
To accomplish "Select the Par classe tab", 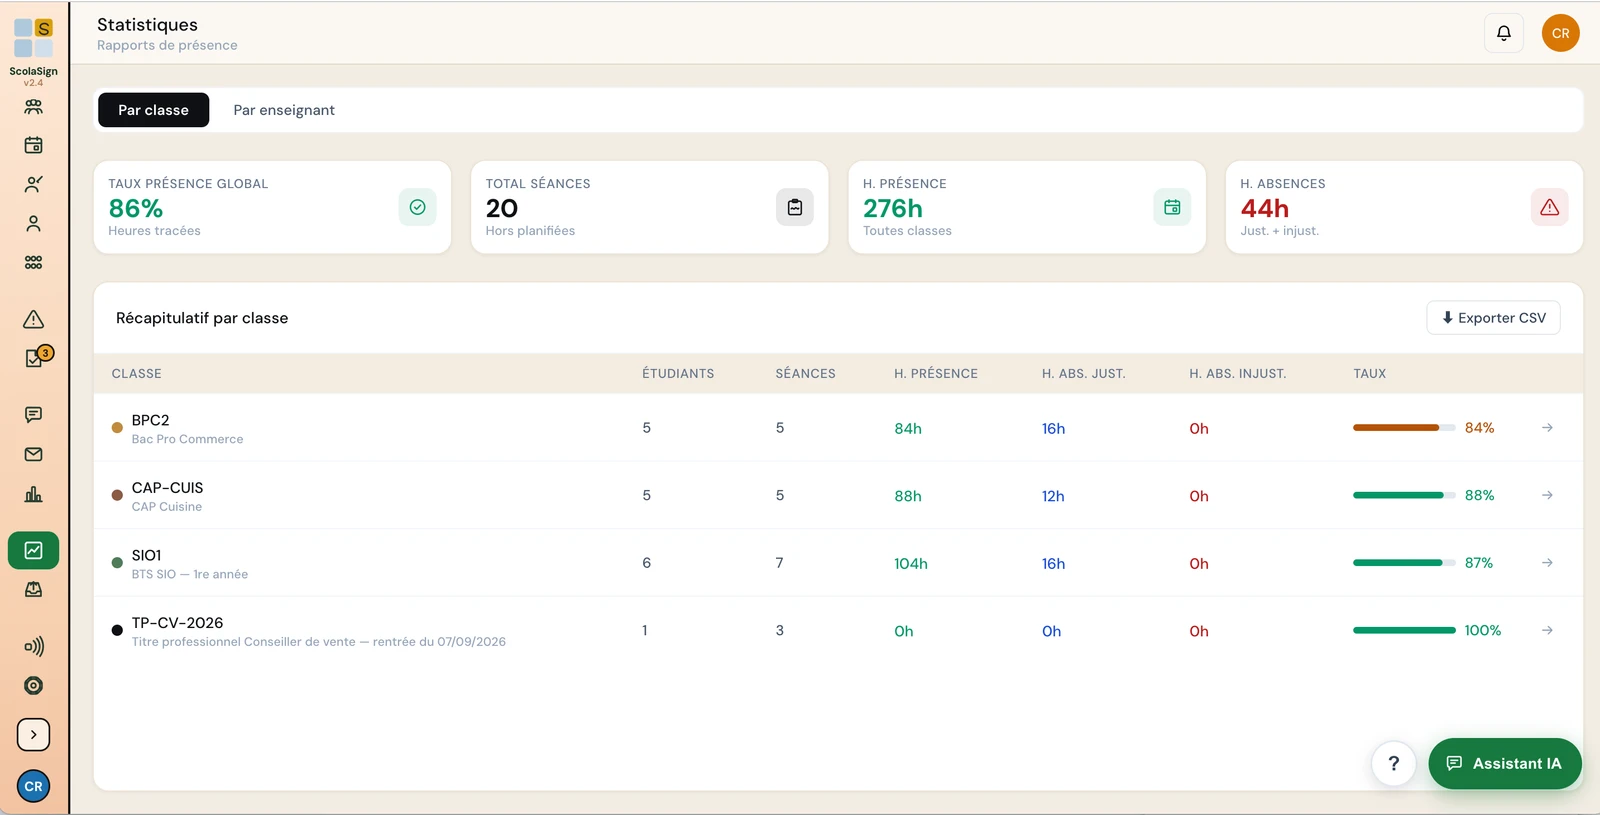I will coord(153,110).
